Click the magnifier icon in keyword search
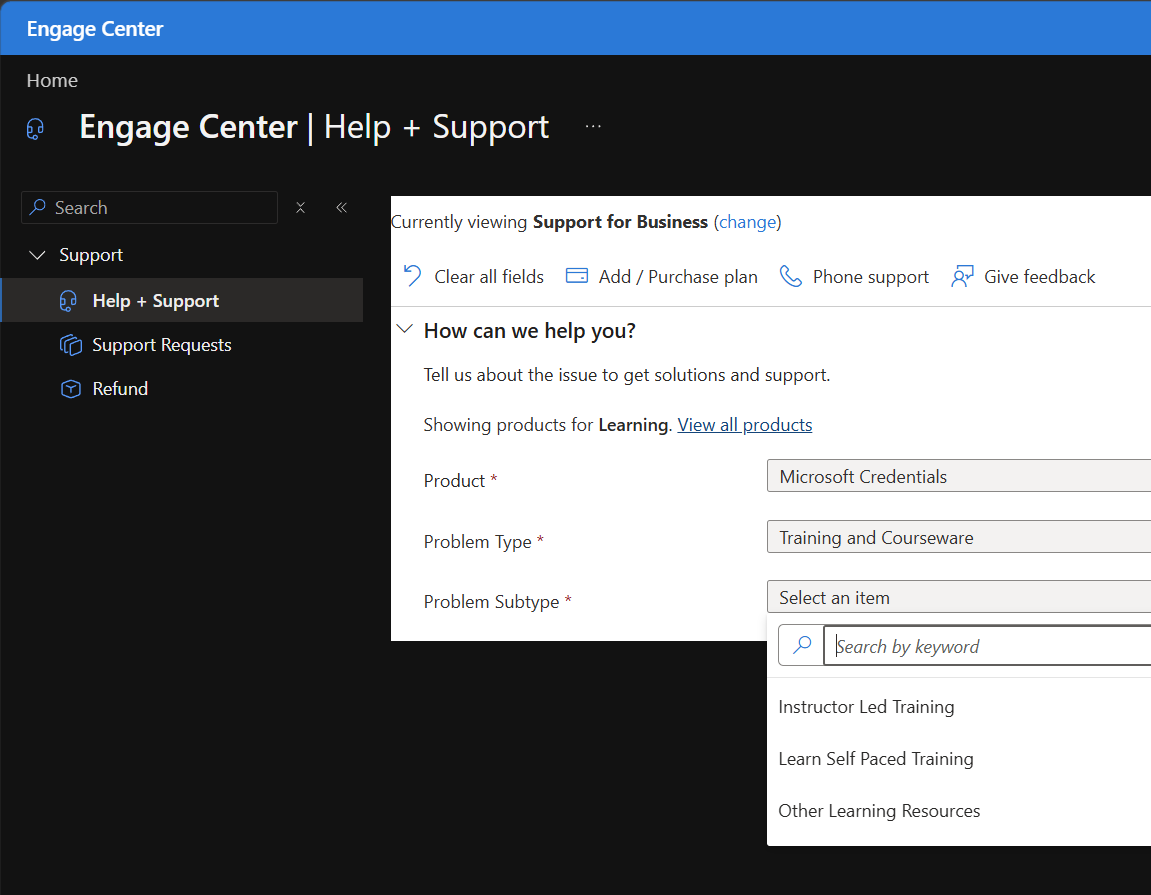1151x895 pixels. [x=802, y=645]
